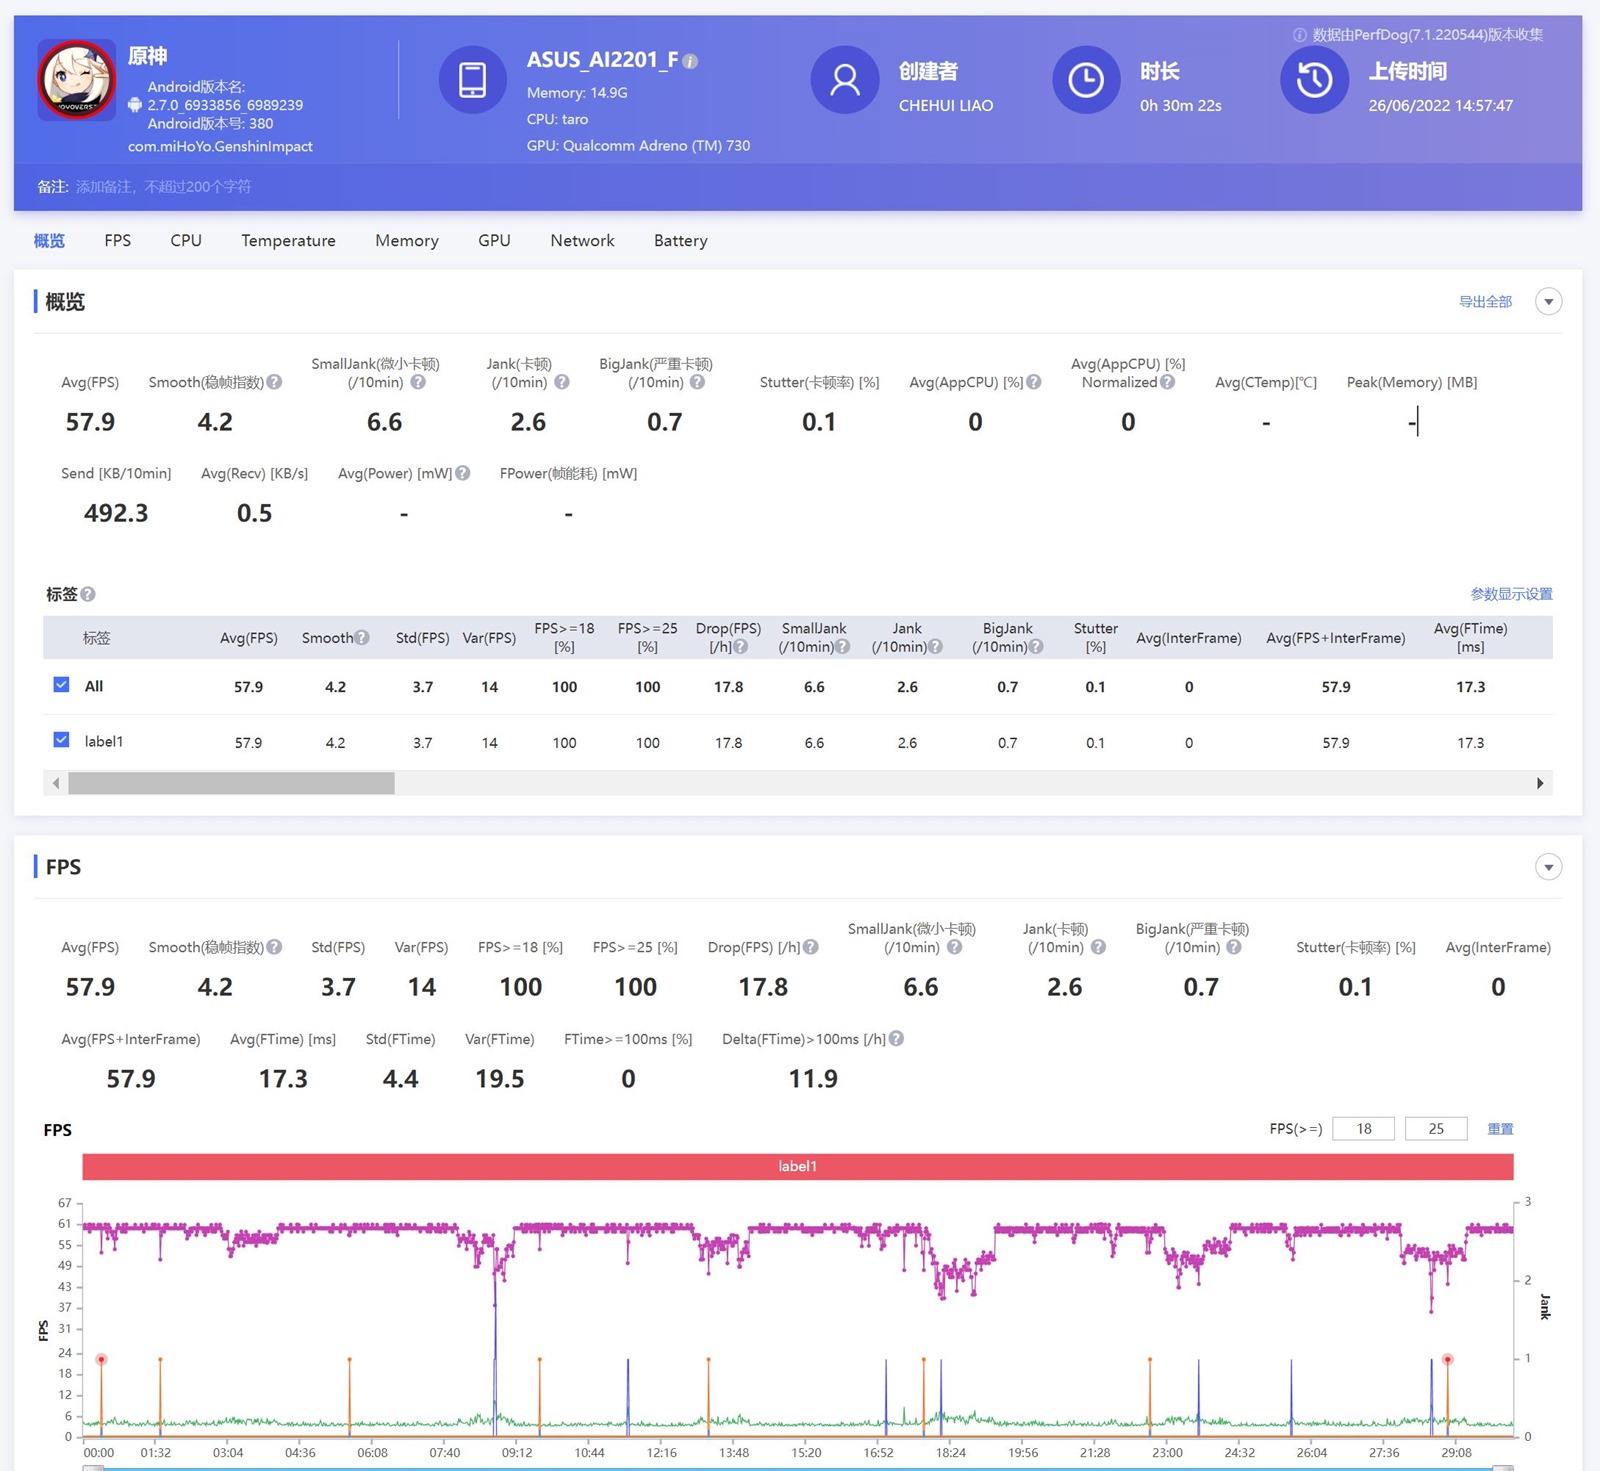Click help icon next to Jank(/10min) in overview

(562, 382)
